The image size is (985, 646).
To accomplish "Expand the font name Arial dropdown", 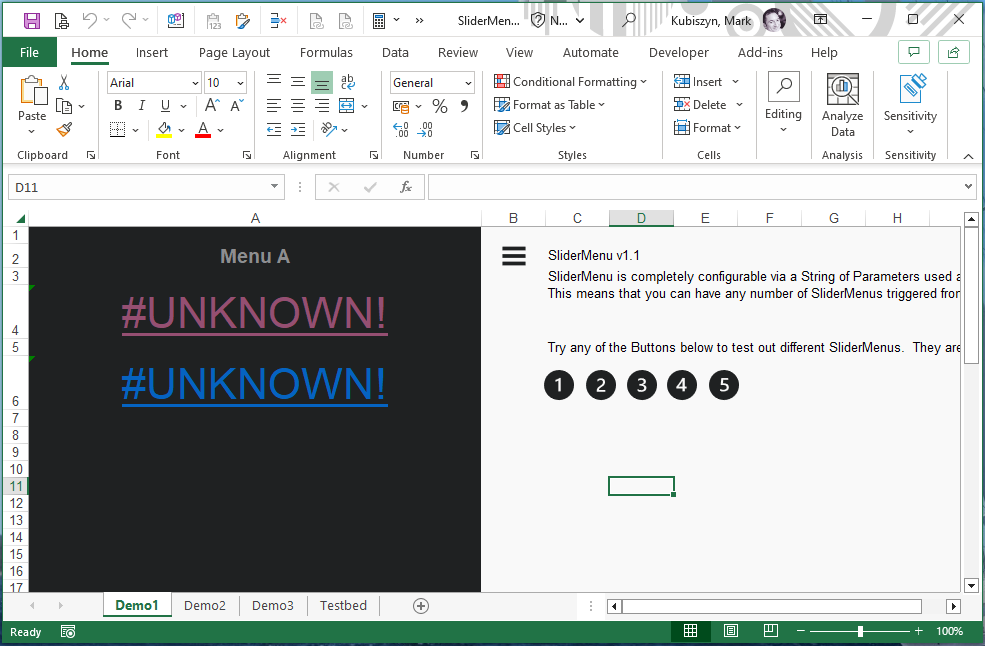I will pyautogui.click(x=194, y=83).
